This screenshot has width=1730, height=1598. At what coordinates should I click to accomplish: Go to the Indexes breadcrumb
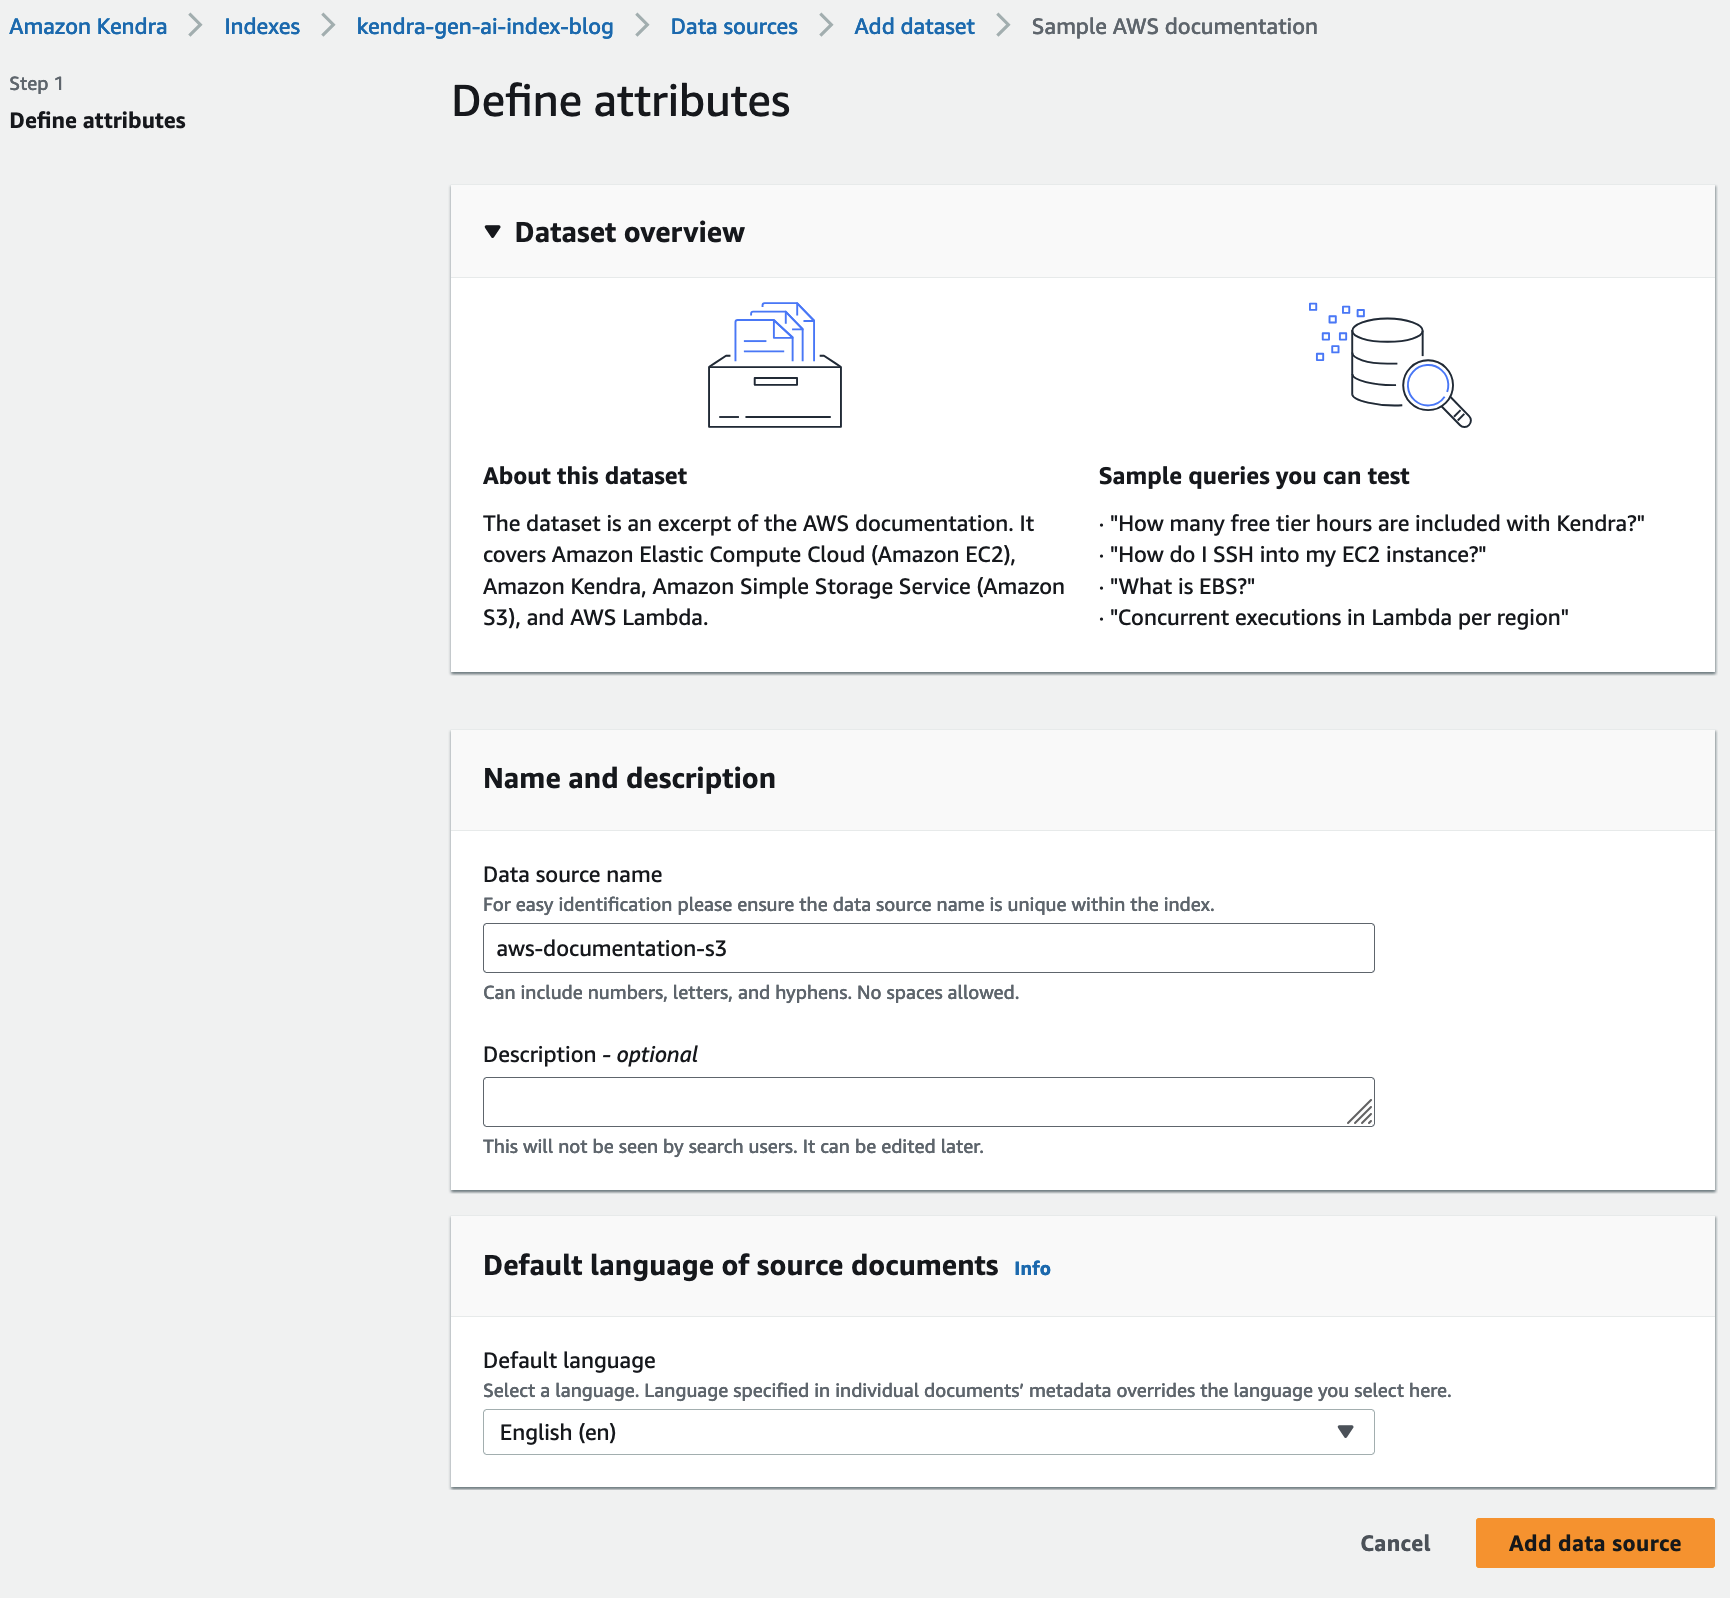(262, 27)
